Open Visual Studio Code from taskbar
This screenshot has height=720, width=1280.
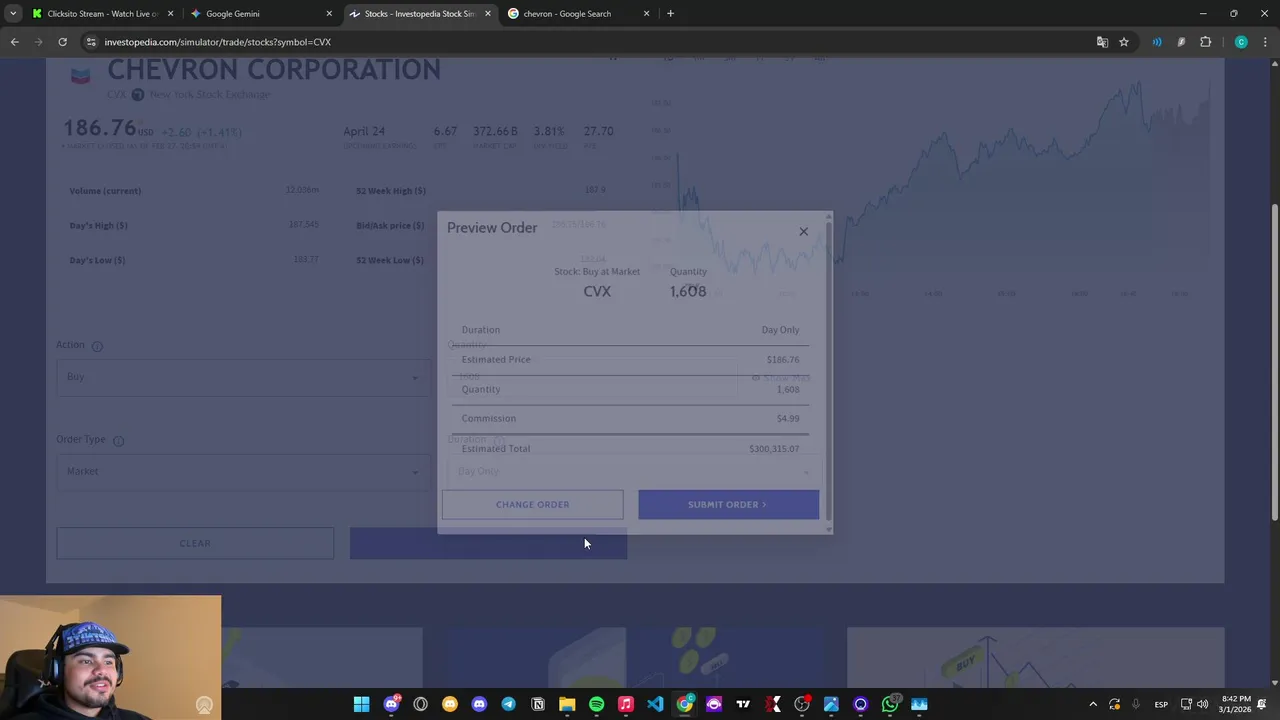coord(655,705)
